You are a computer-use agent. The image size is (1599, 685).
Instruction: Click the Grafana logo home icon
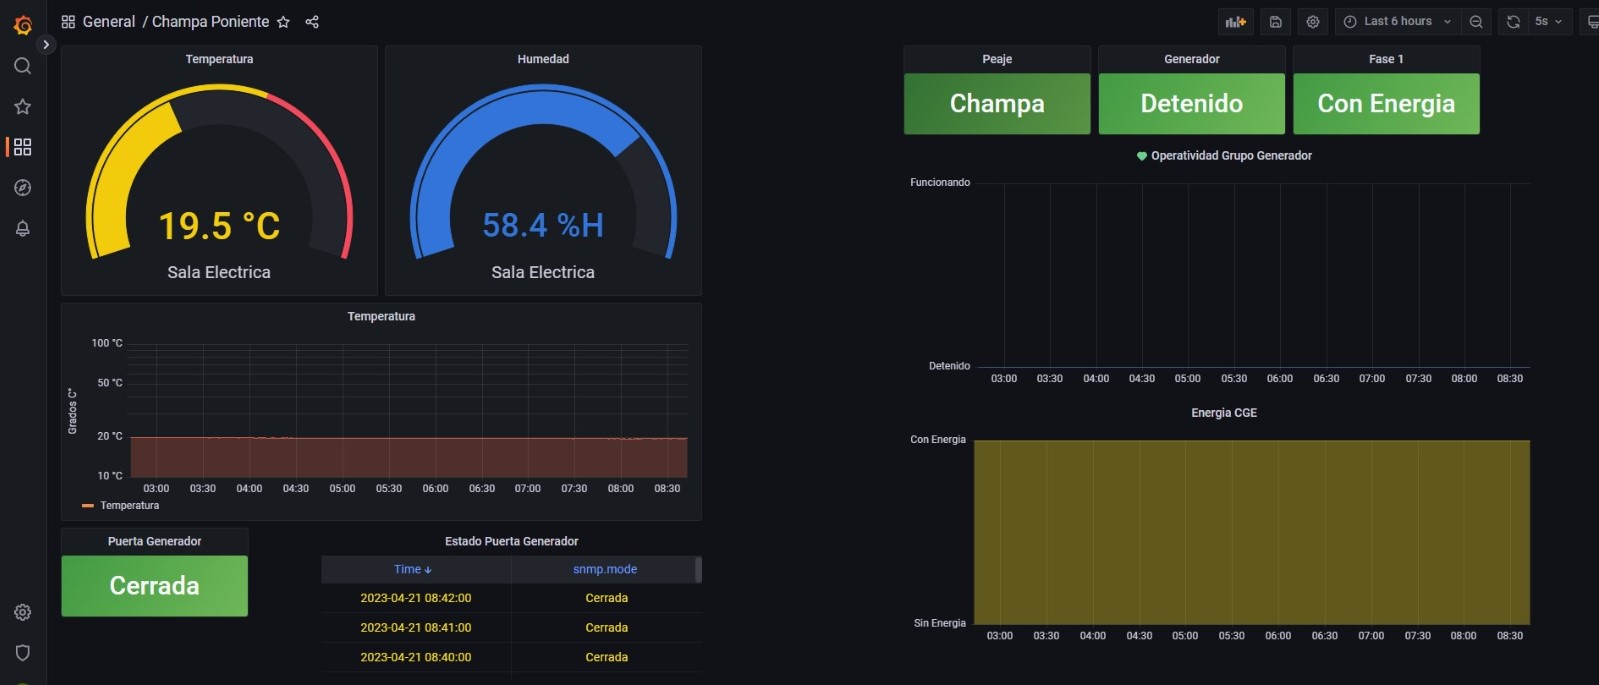tap(22, 25)
